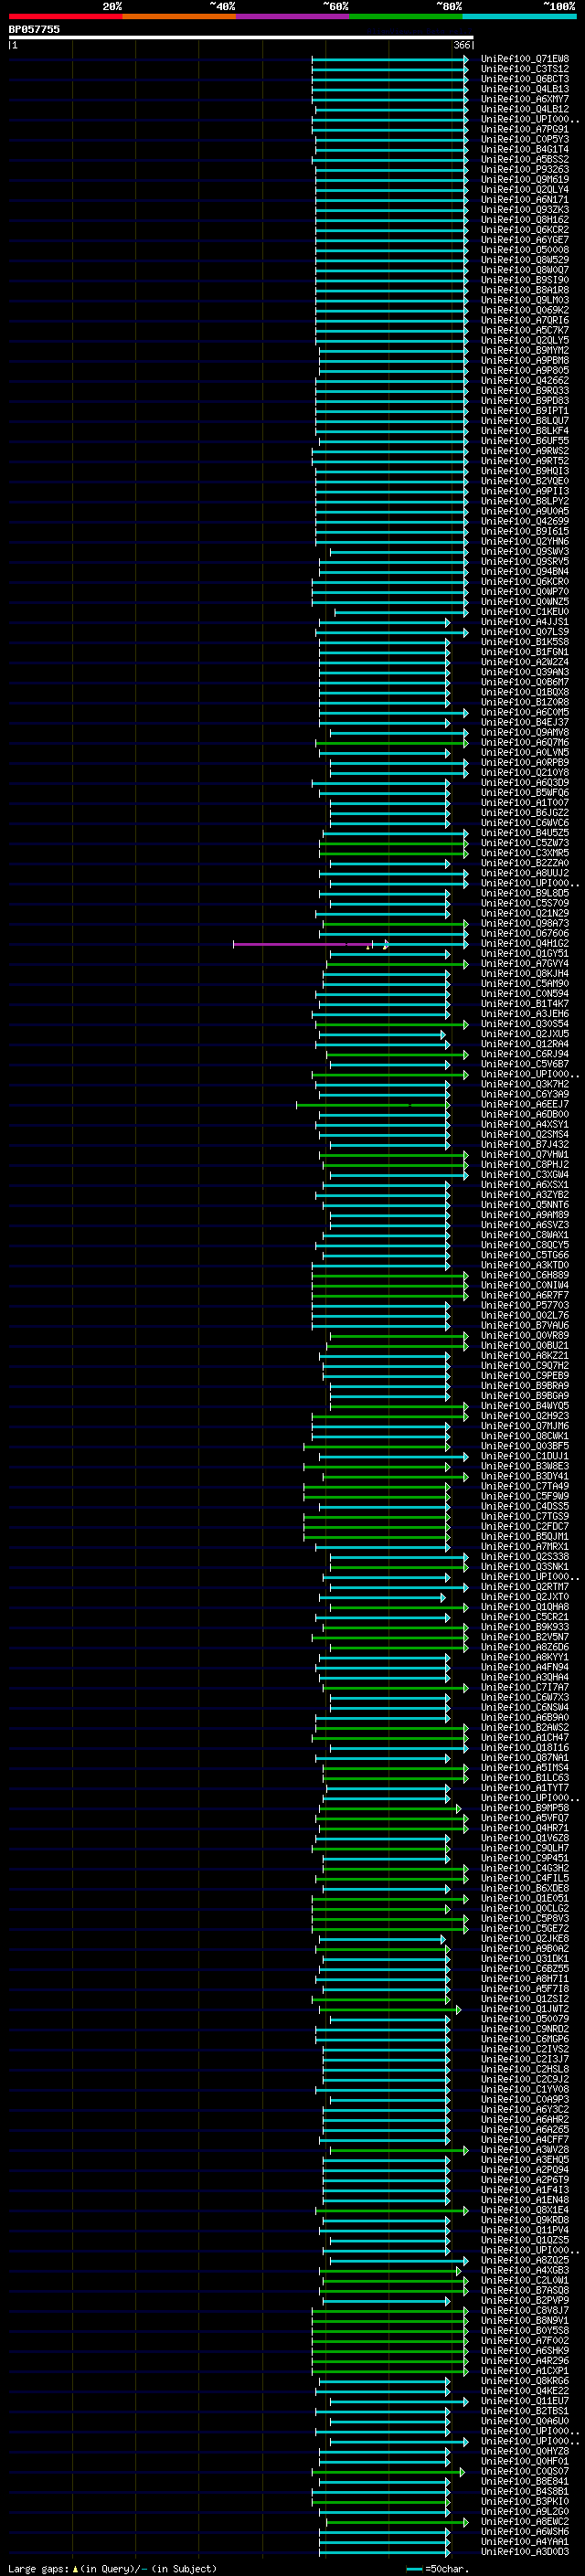
Task: Select hit label UniRef100_A5BSS2
Action: [x=525, y=159]
